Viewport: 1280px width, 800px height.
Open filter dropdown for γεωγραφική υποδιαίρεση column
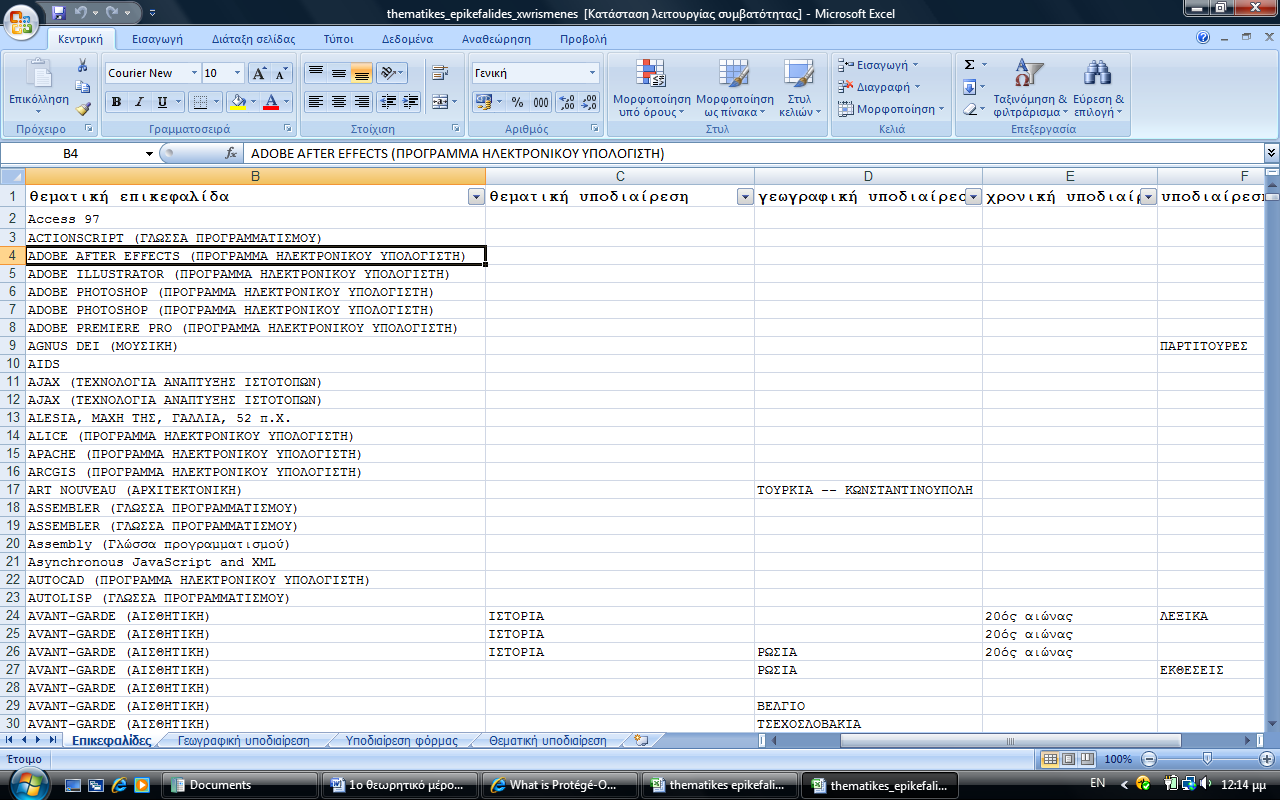pyautogui.click(x=973, y=197)
